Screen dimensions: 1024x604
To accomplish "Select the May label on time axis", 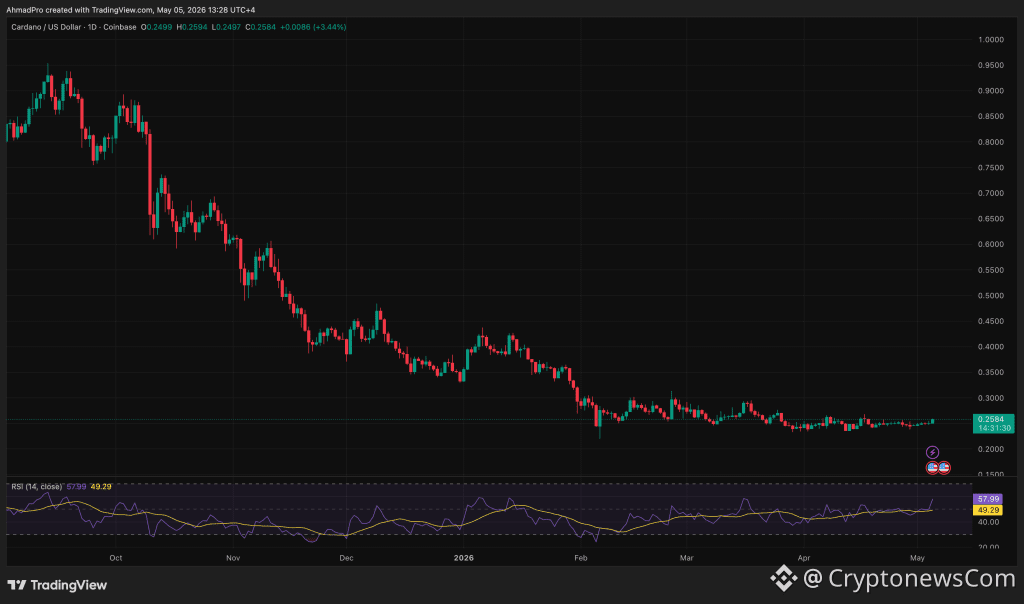I will click(917, 558).
